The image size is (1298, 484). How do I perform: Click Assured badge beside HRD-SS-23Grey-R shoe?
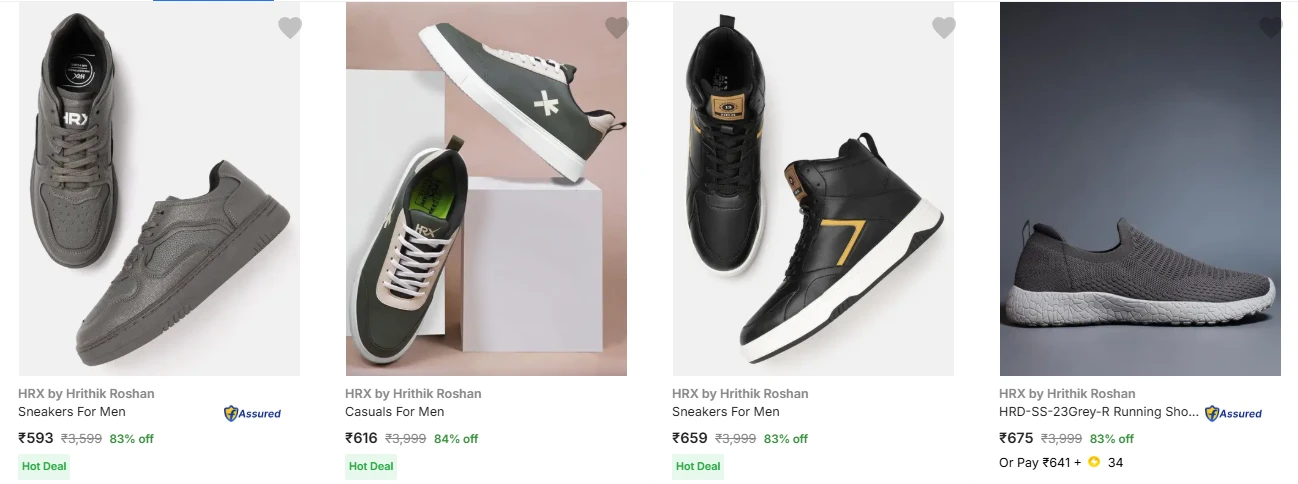click(1233, 413)
